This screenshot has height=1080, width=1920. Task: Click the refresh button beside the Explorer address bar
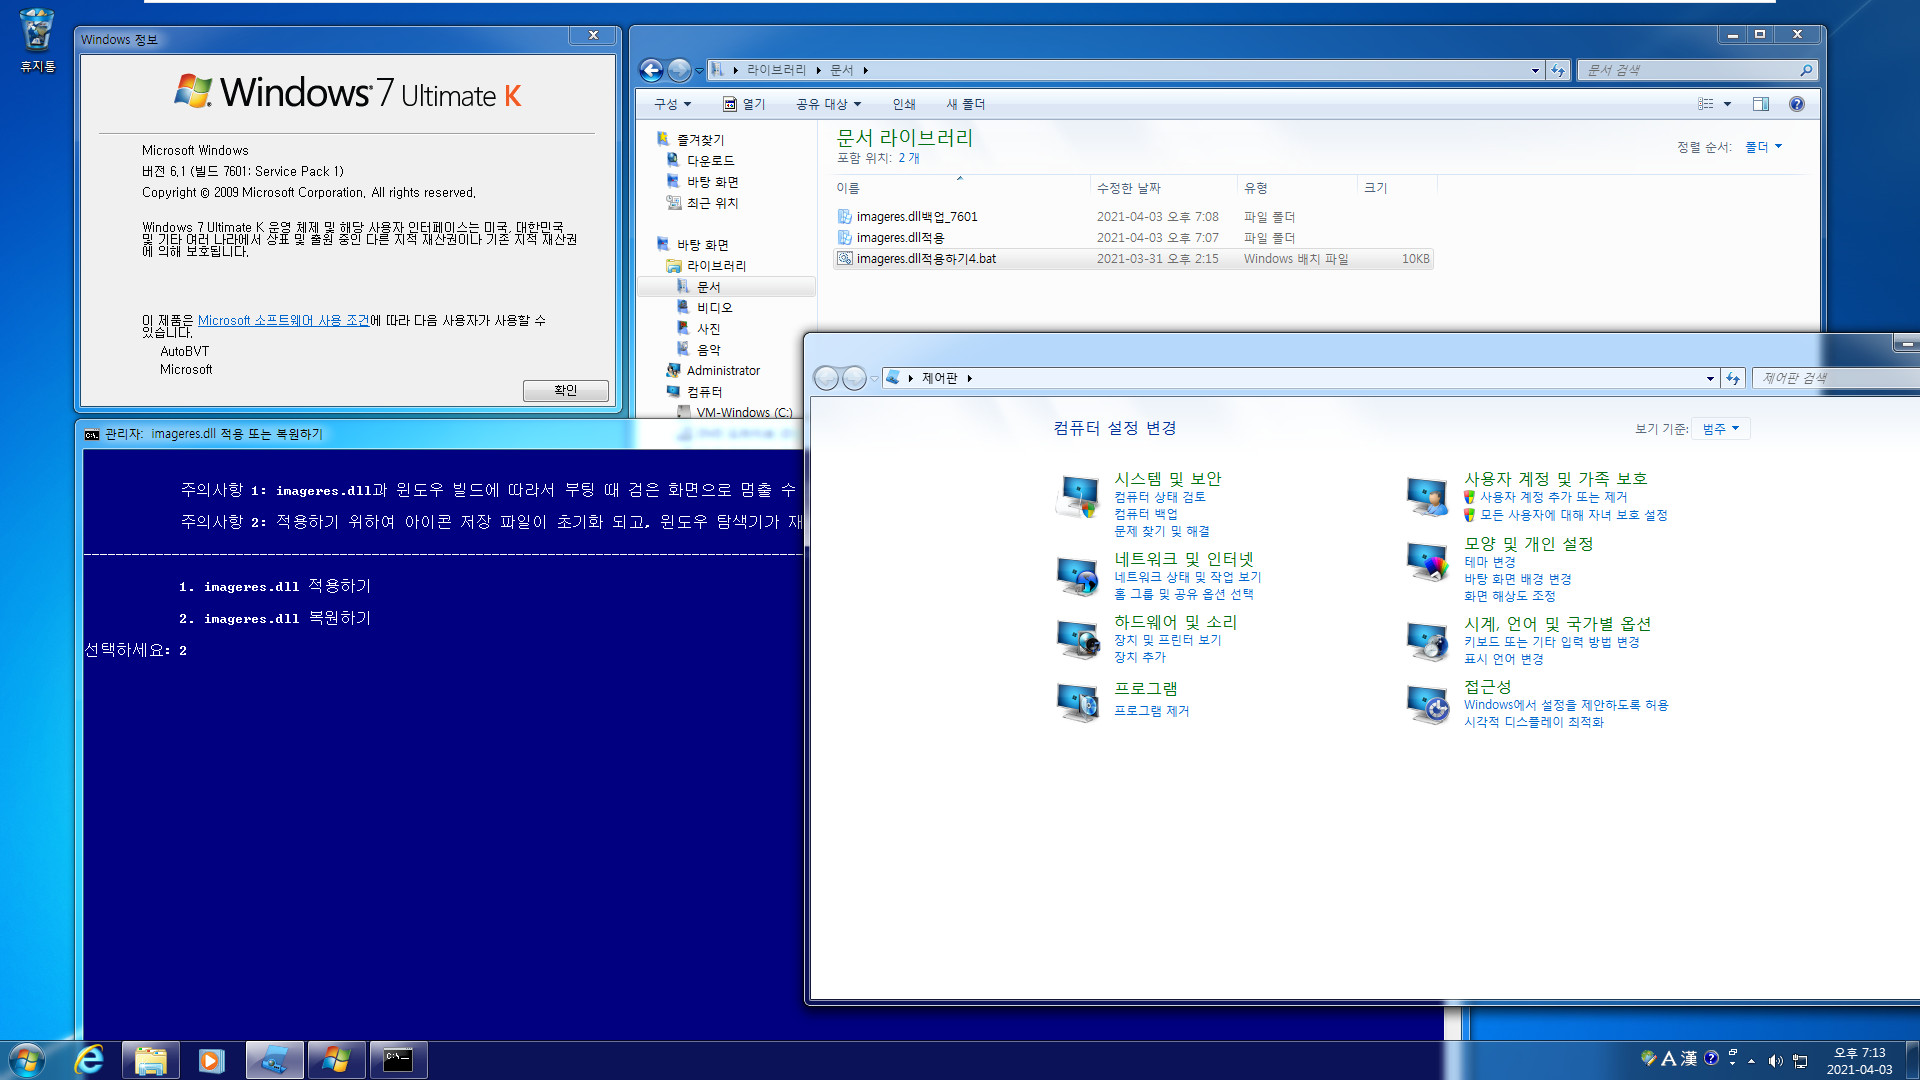point(1557,70)
